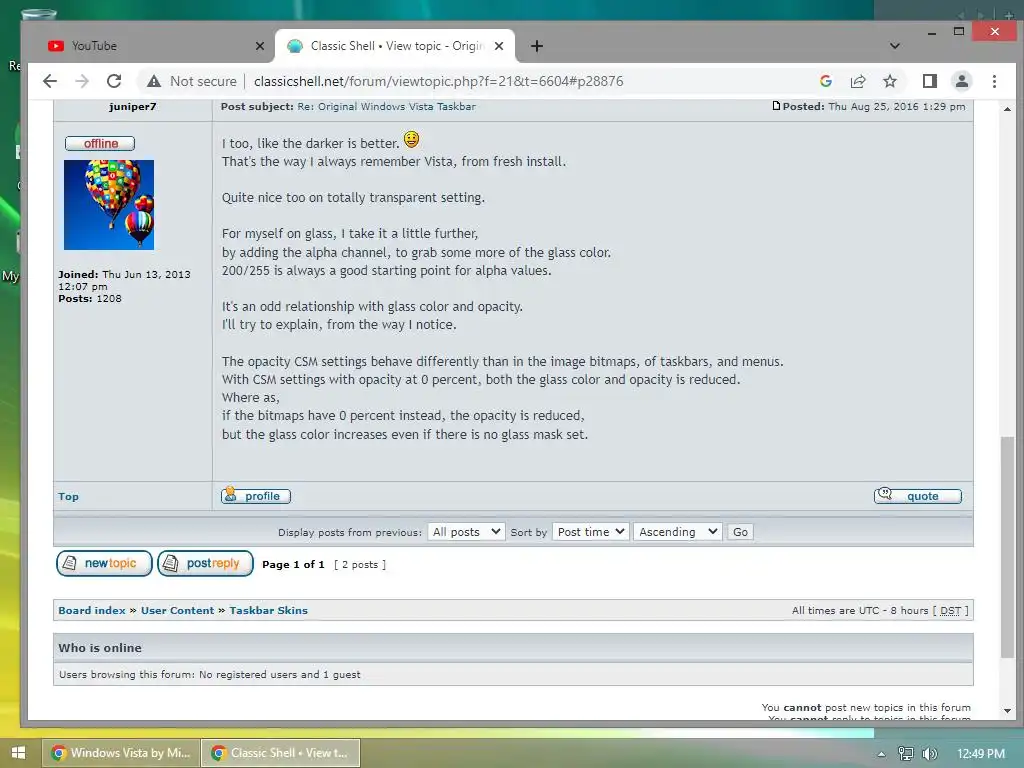Click the scrollbar up arrow

(x=1008, y=109)
